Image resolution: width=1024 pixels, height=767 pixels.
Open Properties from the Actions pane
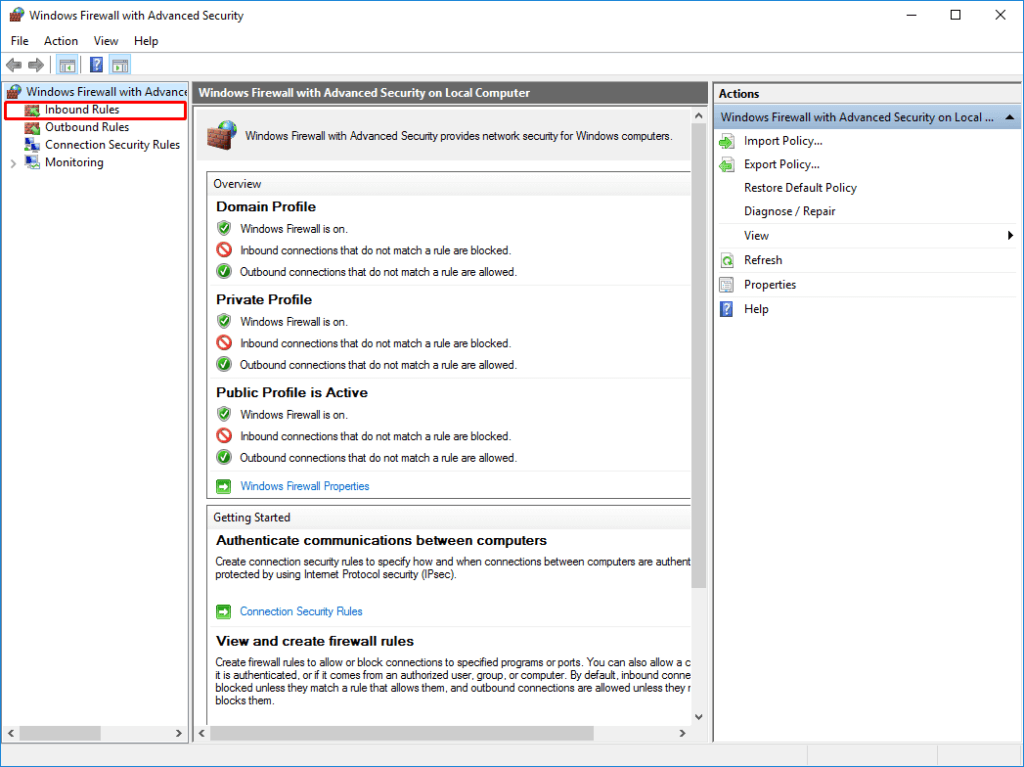pos(770,284)
